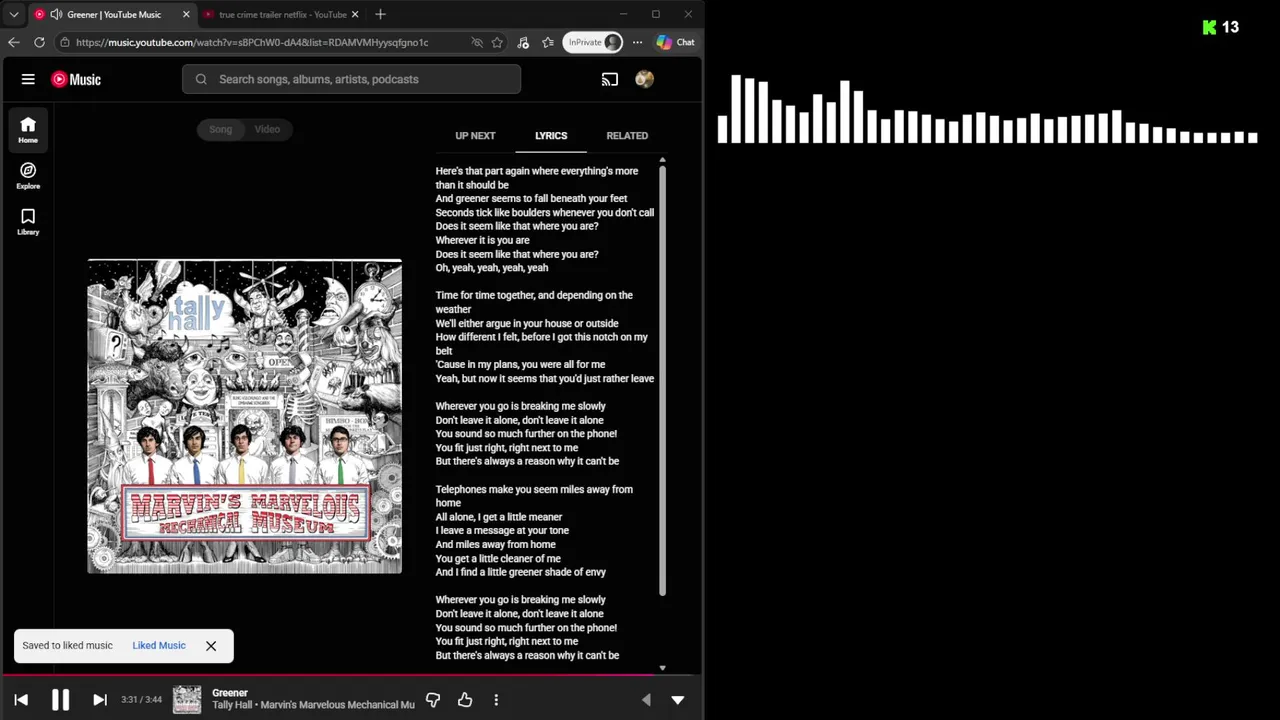This screenshot has width=1280, height=720.
Task: Click the 3:31 / 3:44 time display
Action: pyautogui.click(x=141, y=700)
